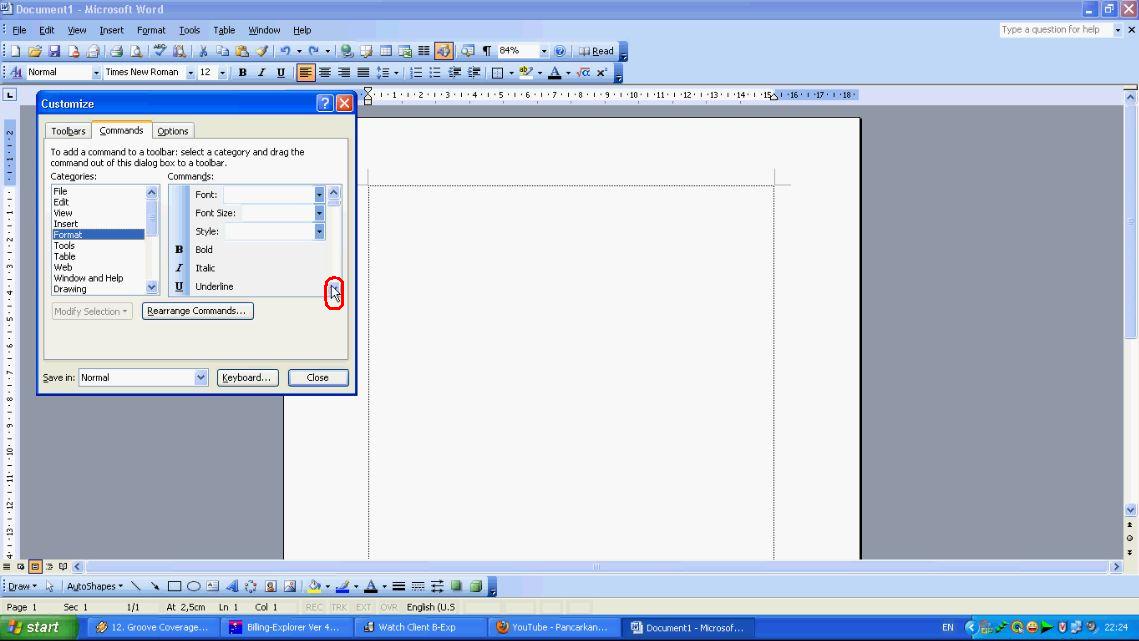Open the Times New Roman font dropdown
Viewport: 1139px width, 641px height.
[190, 72]
